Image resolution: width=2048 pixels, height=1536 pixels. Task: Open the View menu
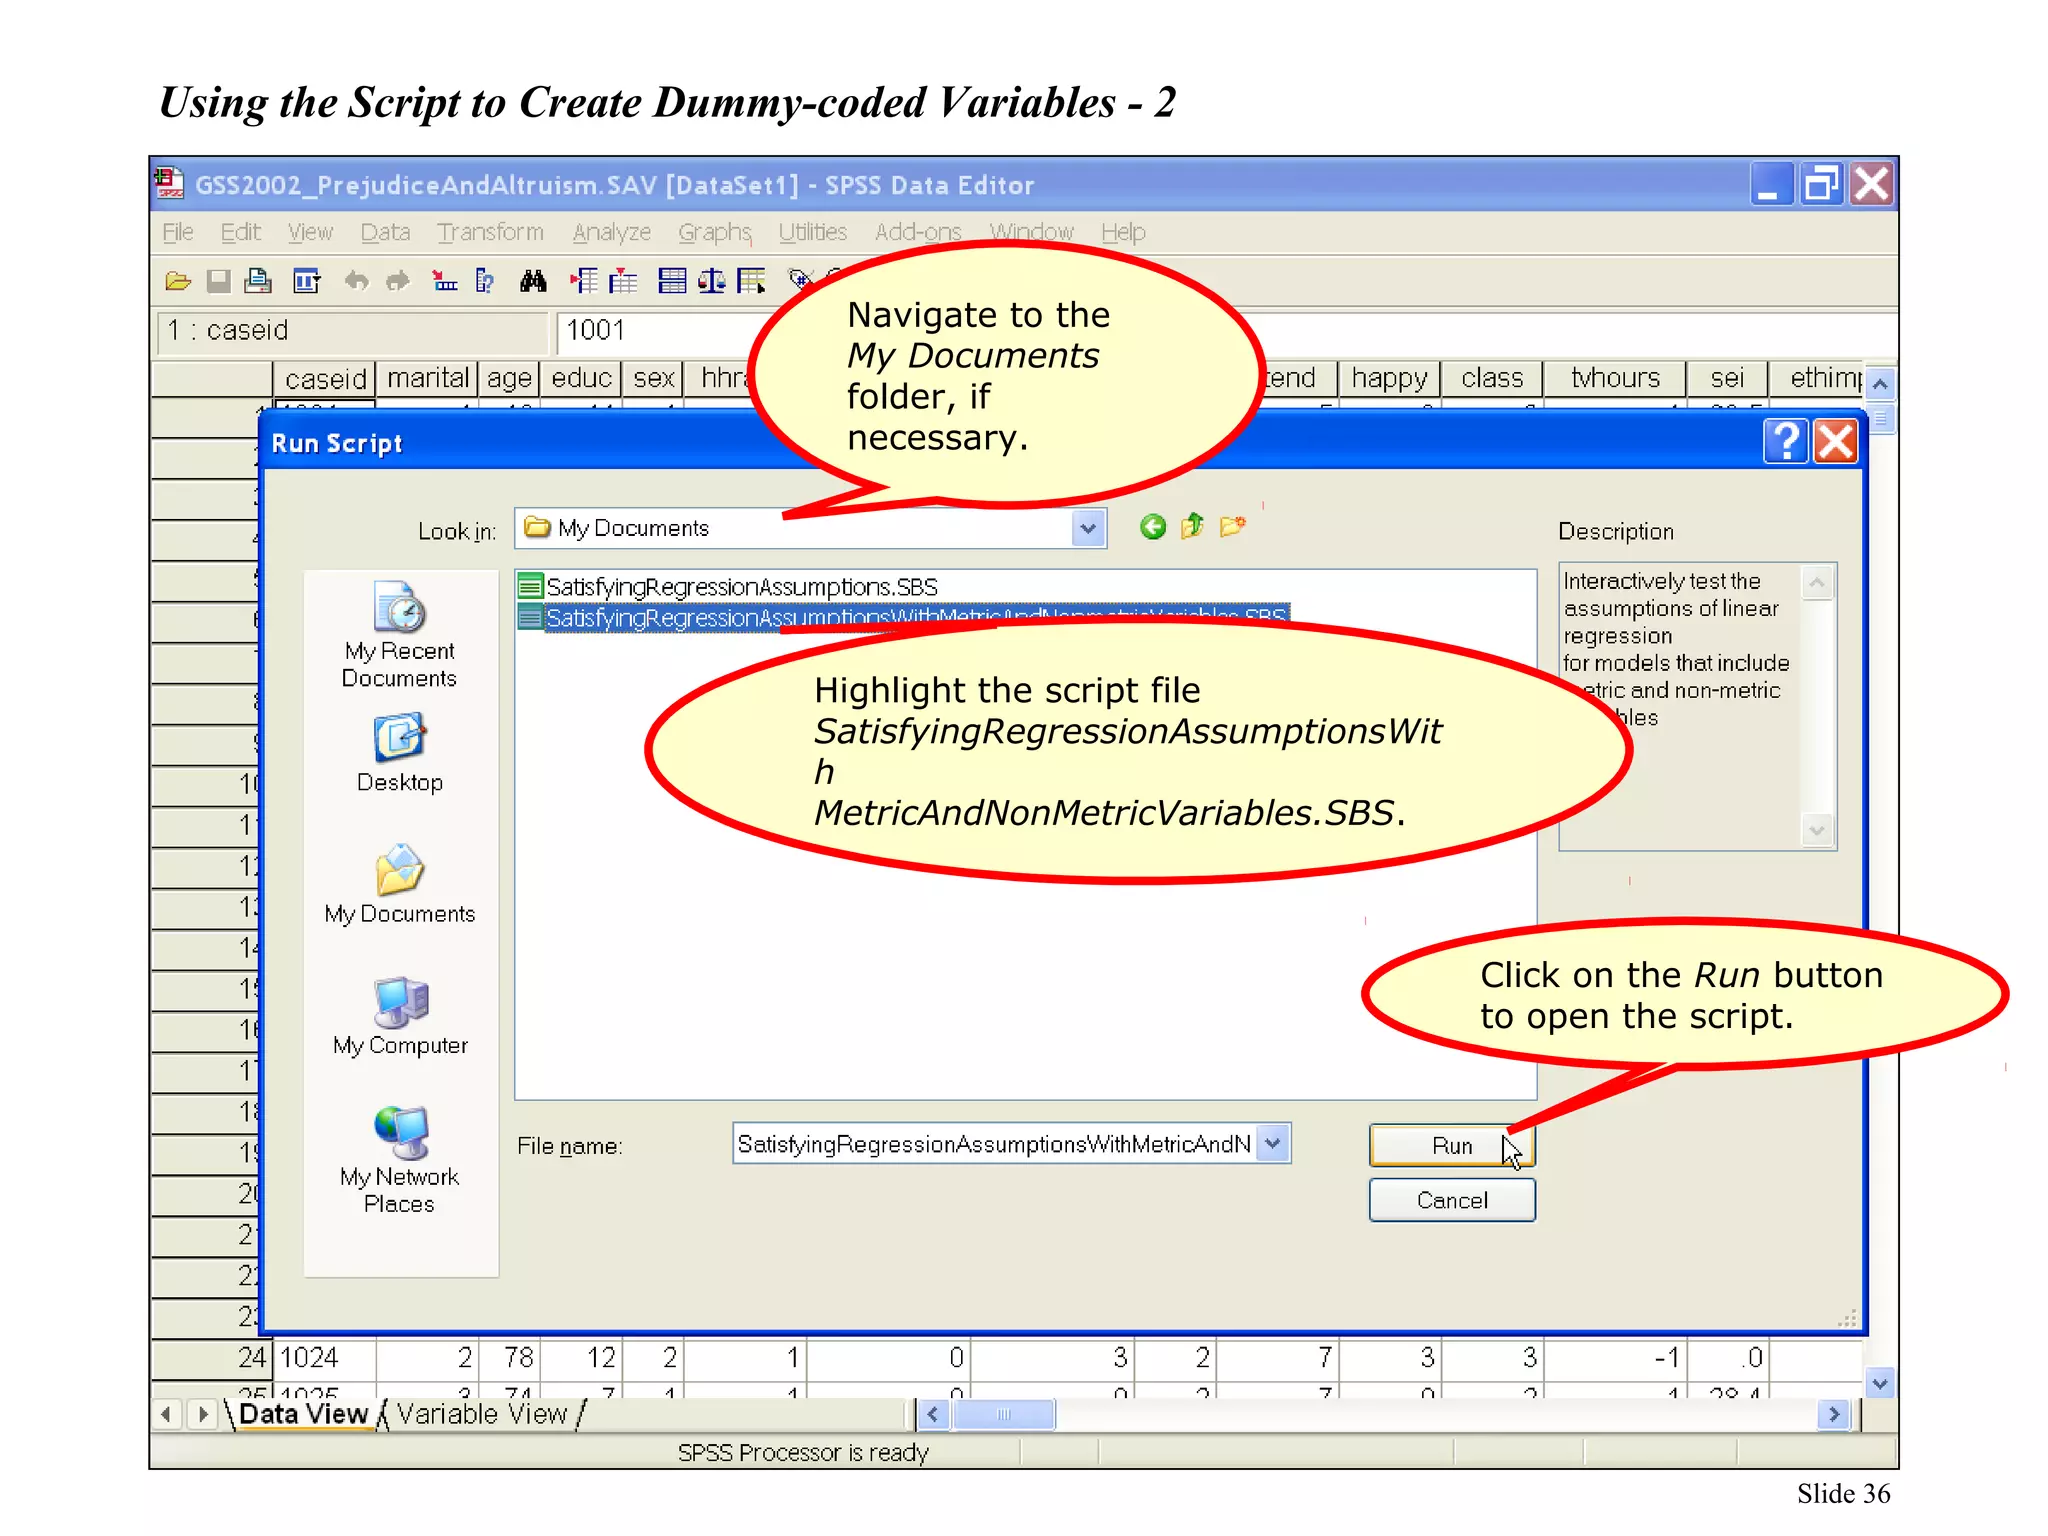coord(310,232)
